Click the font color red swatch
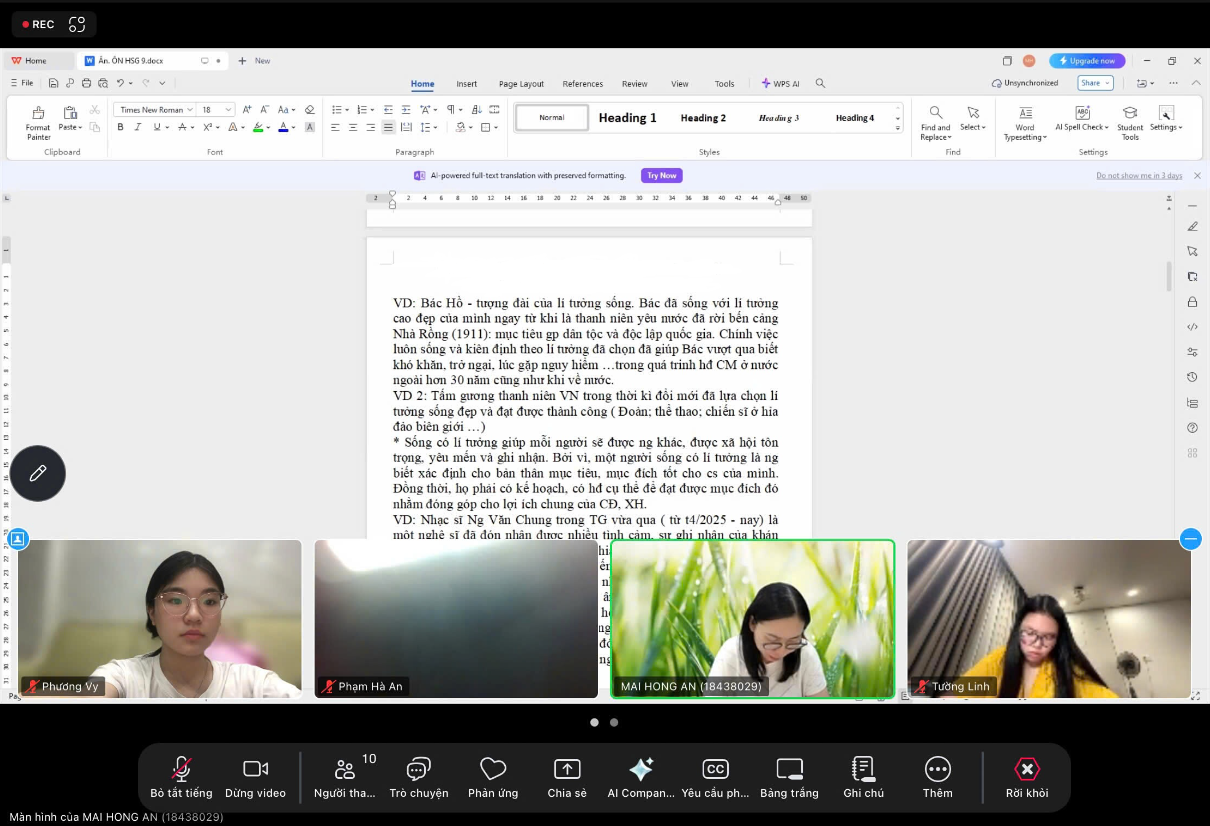This screenshot has height=826, width=1210. [283, 128]
